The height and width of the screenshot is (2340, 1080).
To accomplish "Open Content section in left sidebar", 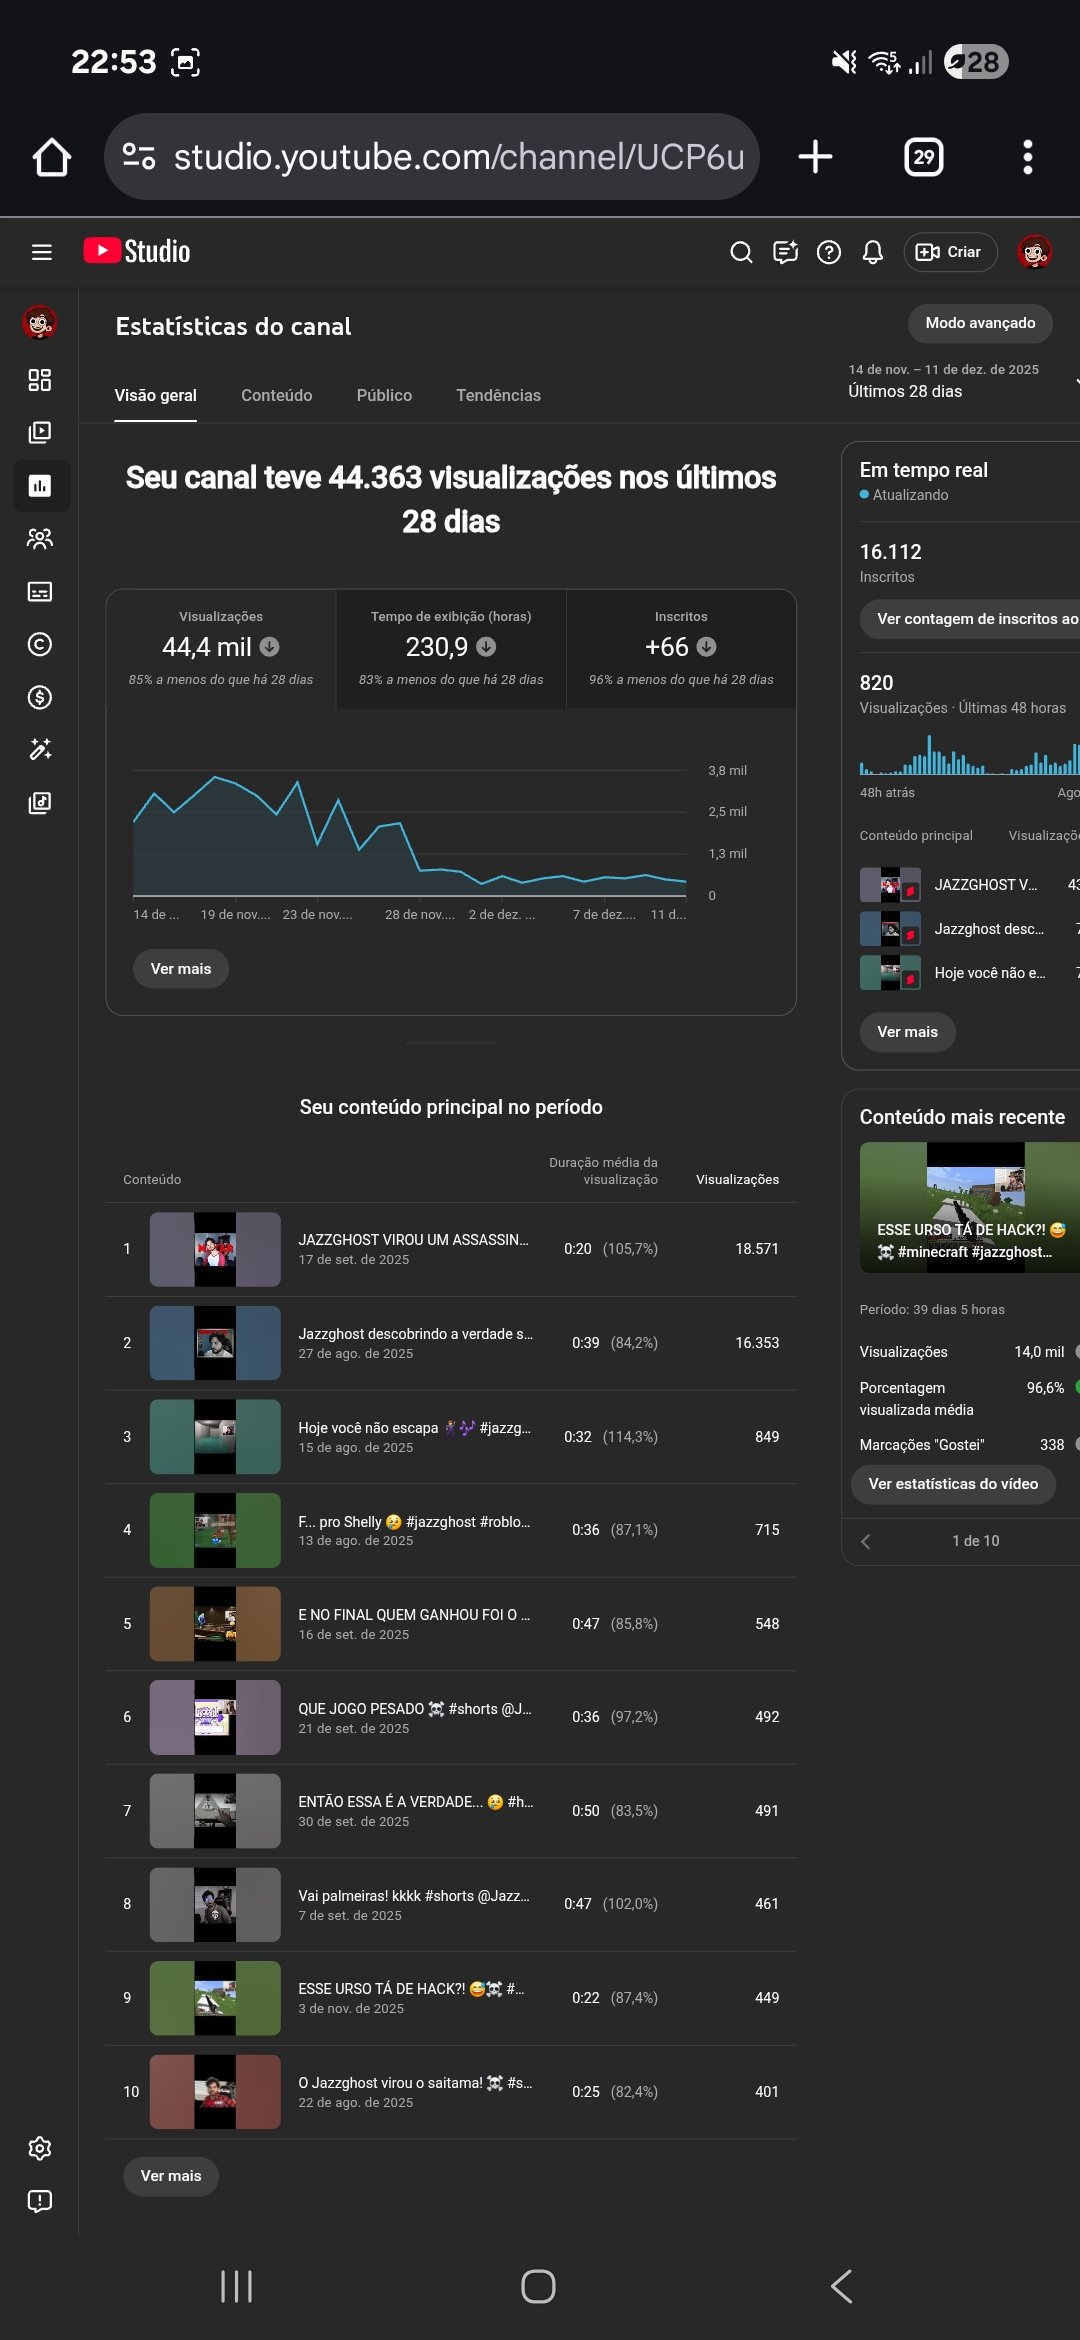I will pyautogui.click(x=40, y=433).
